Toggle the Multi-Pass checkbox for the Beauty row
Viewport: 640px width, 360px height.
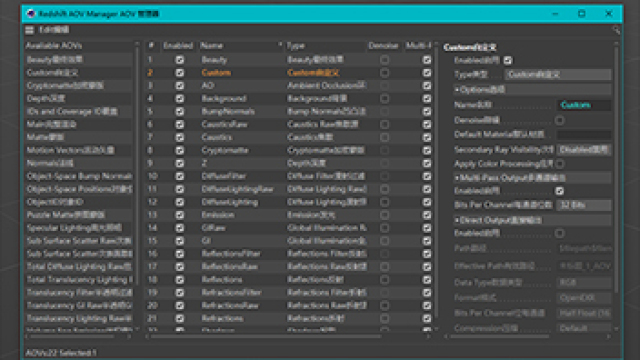click(x=427, y=60)
